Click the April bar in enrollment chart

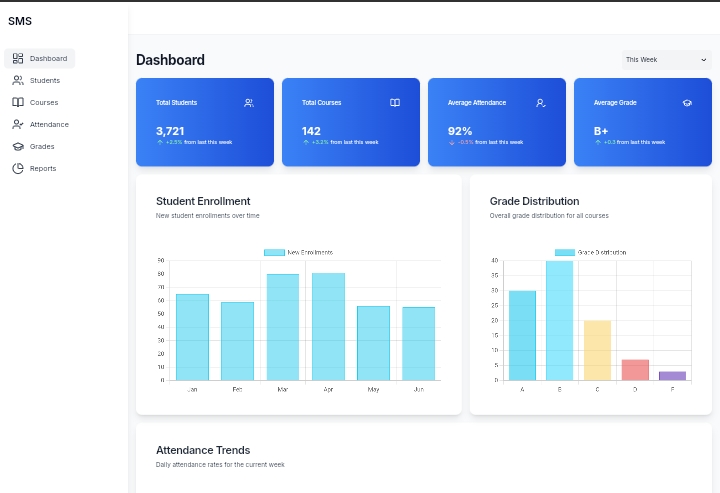coord(328,326)
